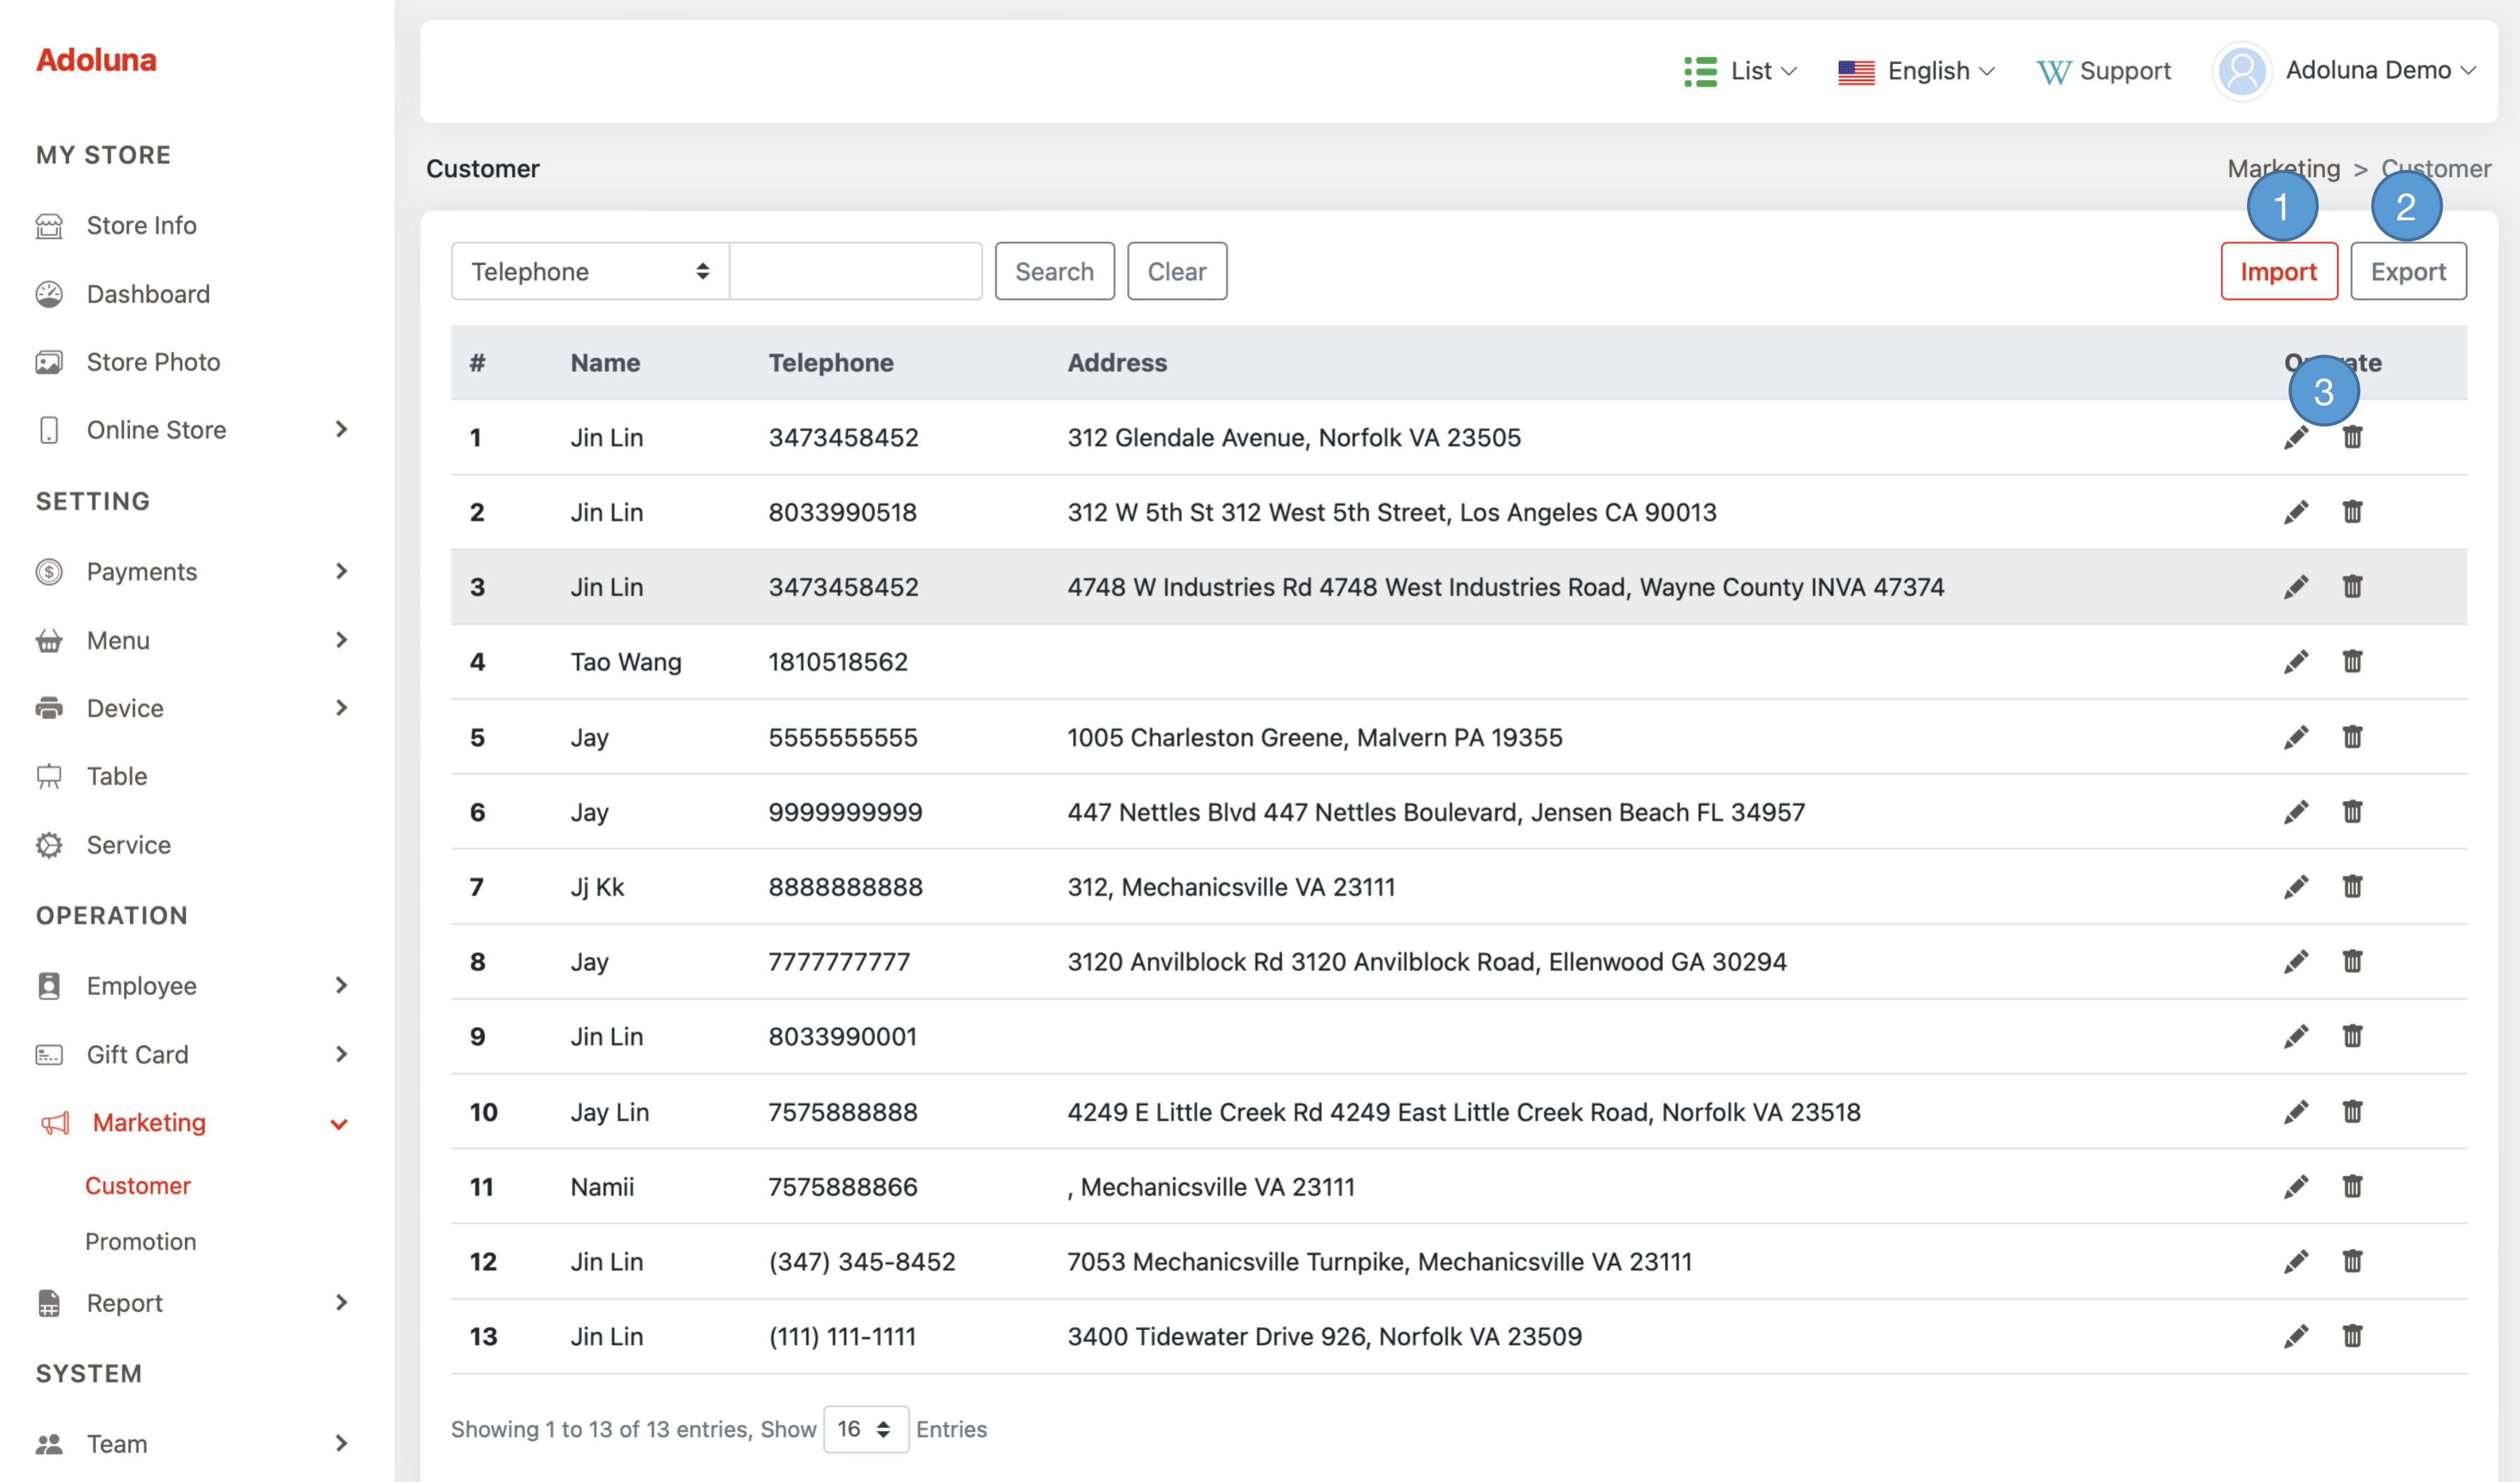Delete customer with phone 5555555555
Image resolution: width=2520 pixels, height=1482 pixels.
pyautogui.click(x=2352, y=737)
